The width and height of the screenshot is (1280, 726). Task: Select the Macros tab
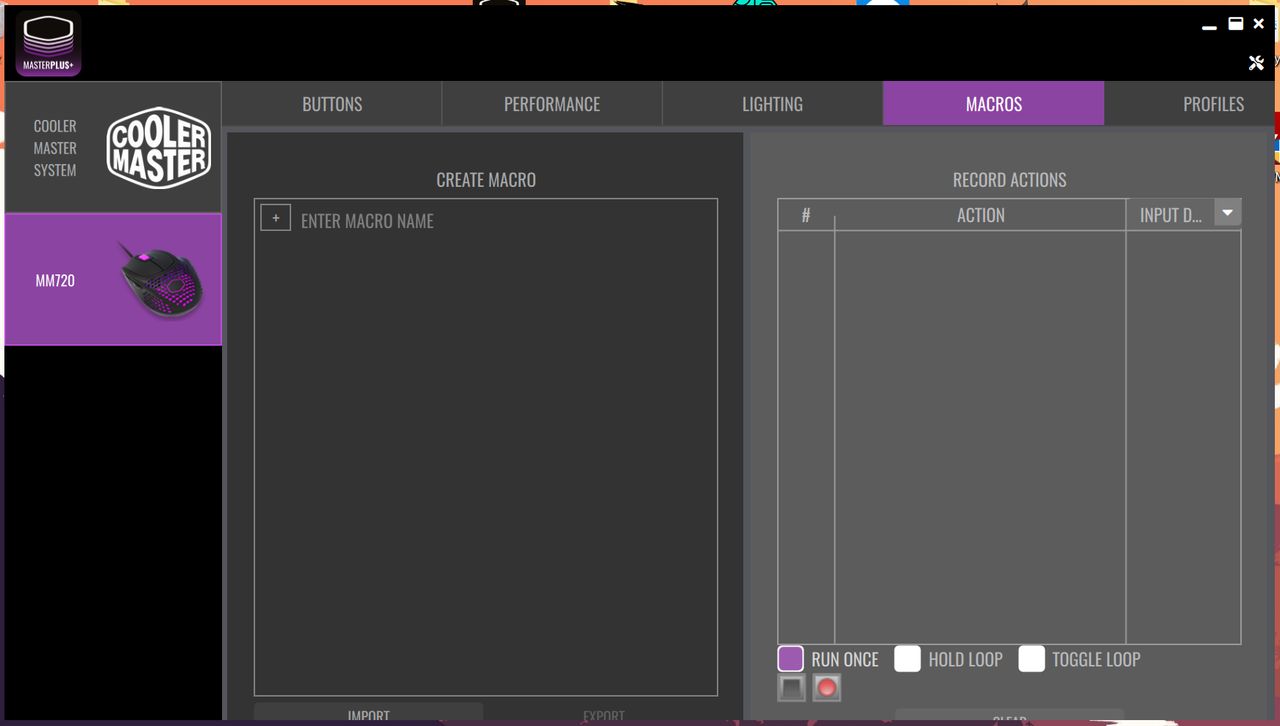994,104
